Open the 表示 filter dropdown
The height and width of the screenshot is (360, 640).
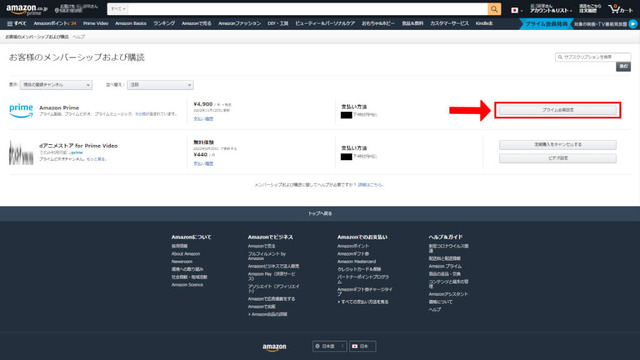(56, 85)
